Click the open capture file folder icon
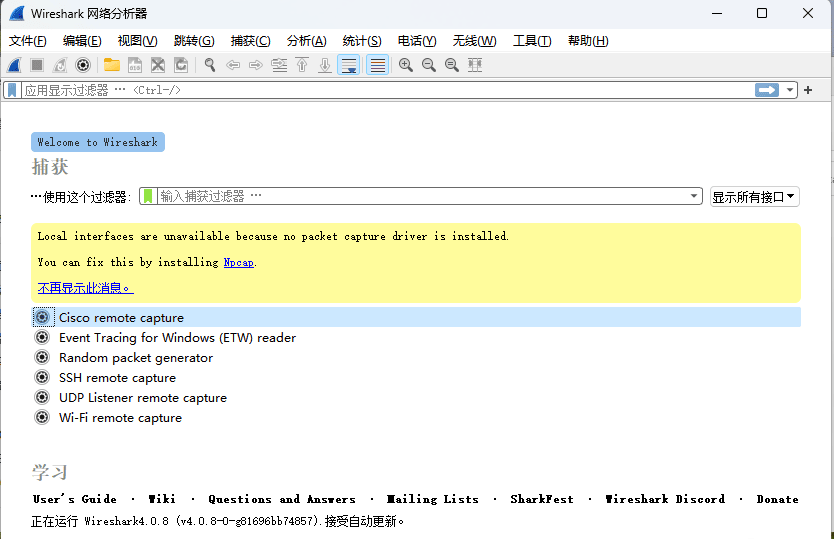 point(111,65)
